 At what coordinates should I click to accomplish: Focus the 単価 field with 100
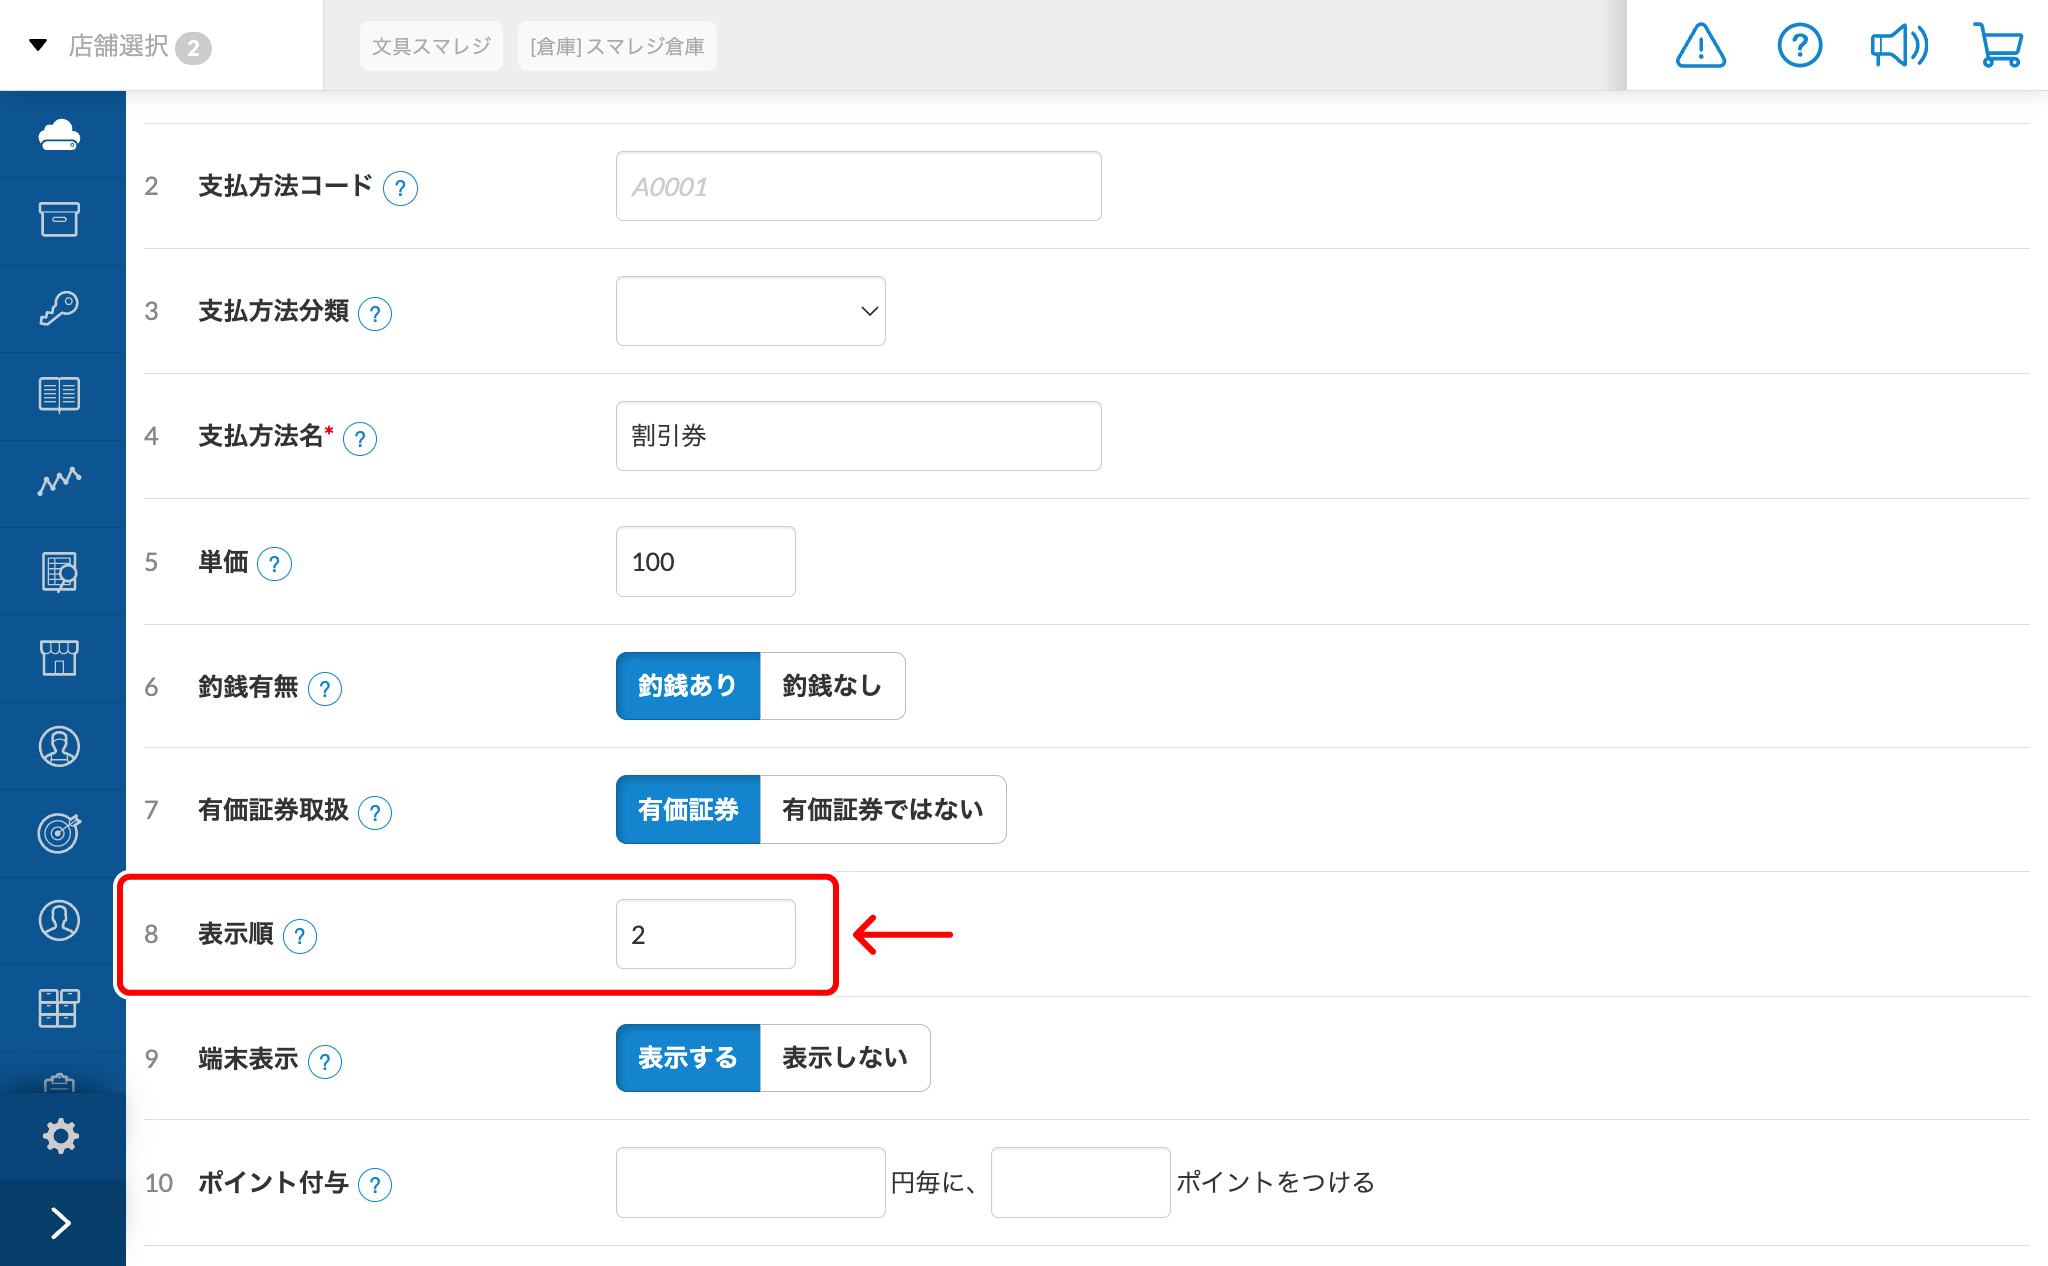706,562
